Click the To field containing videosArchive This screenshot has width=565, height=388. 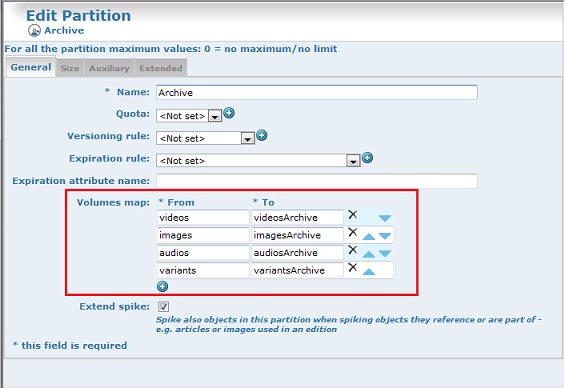[x=297, y=217]
